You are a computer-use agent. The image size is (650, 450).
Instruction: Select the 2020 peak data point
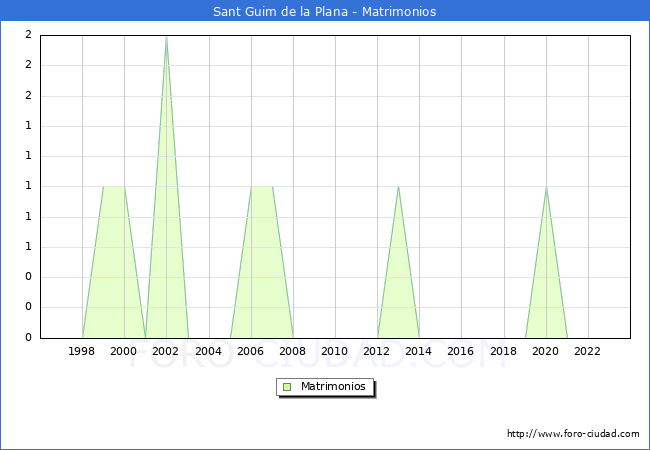click(546, 187)
